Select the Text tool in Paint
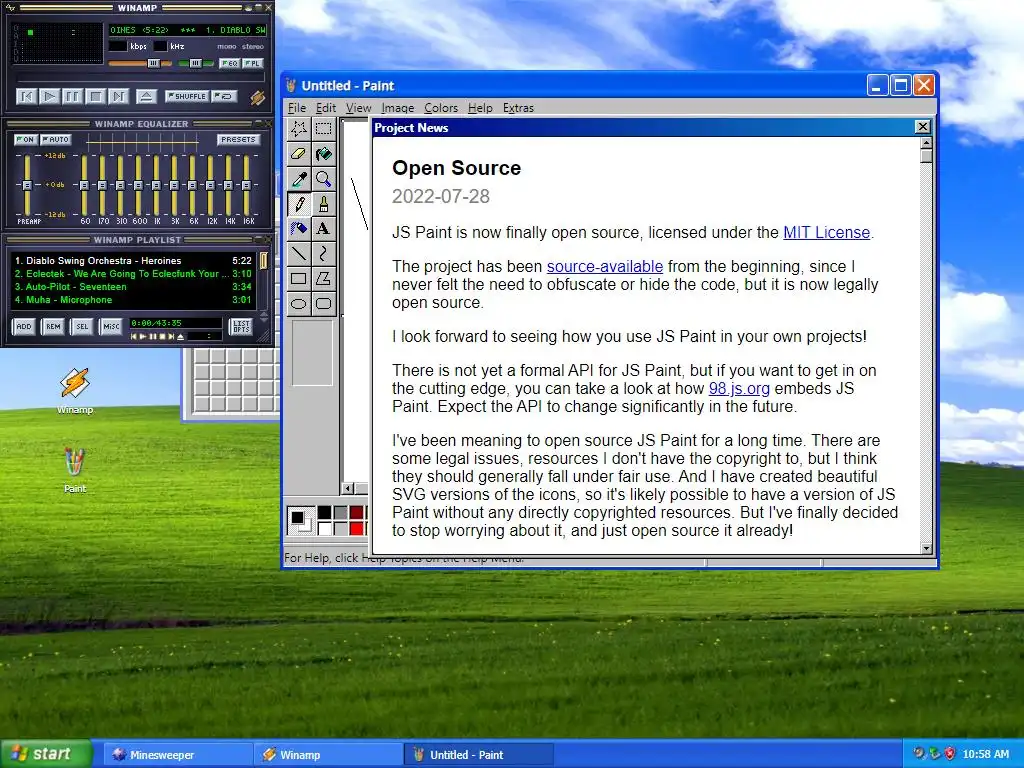This screenshot has height=768, width=1024. [323, 229]
